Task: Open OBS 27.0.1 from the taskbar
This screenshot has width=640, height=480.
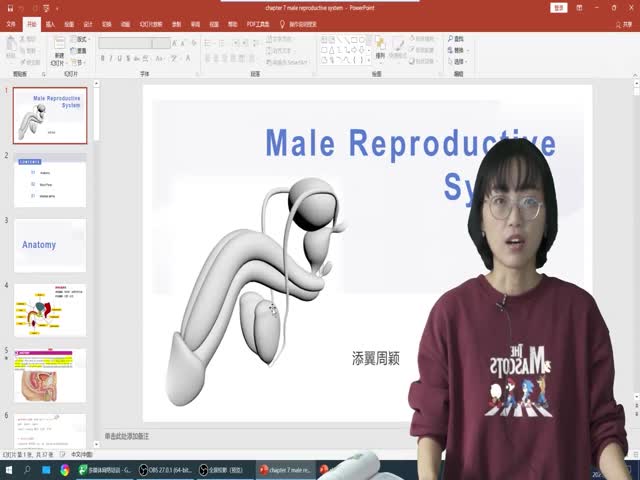Action: tap(163, 469)
